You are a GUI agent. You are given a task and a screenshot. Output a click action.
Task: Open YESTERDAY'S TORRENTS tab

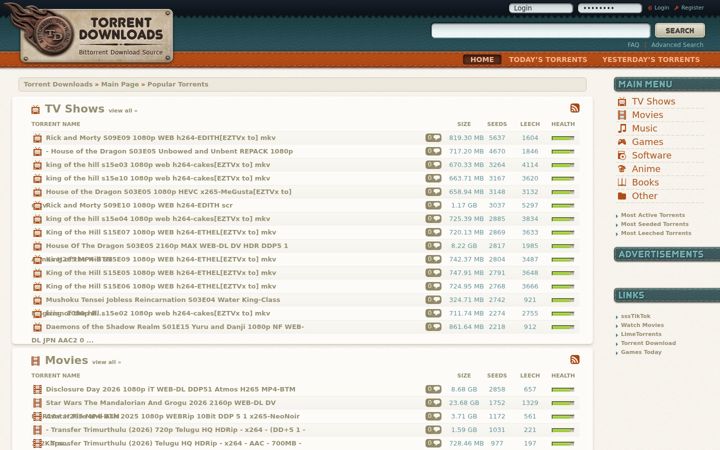(651, 60)
